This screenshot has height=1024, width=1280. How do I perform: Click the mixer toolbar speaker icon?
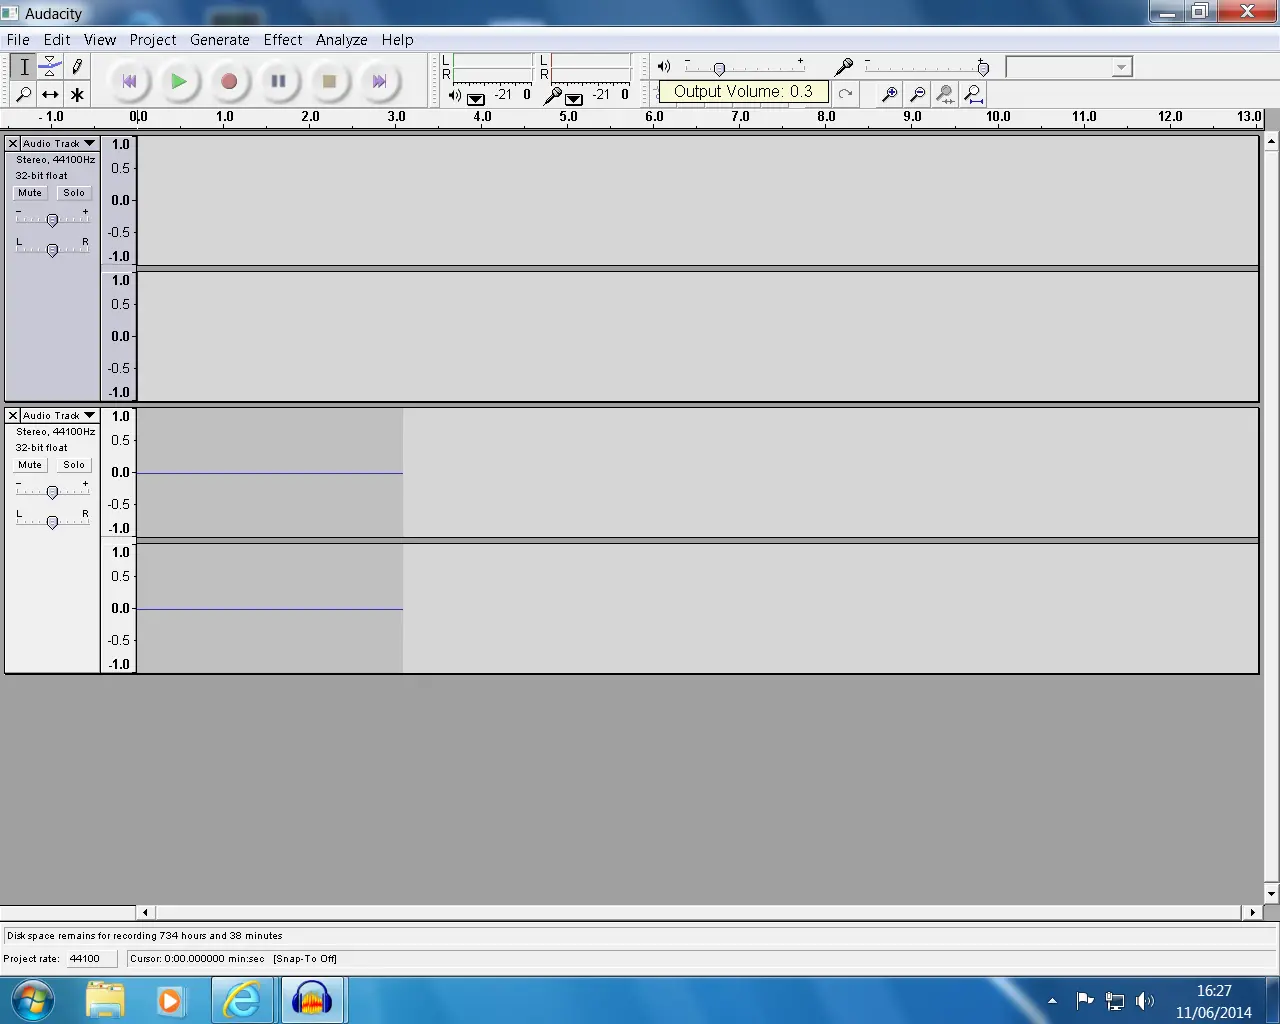click(664, 66)
